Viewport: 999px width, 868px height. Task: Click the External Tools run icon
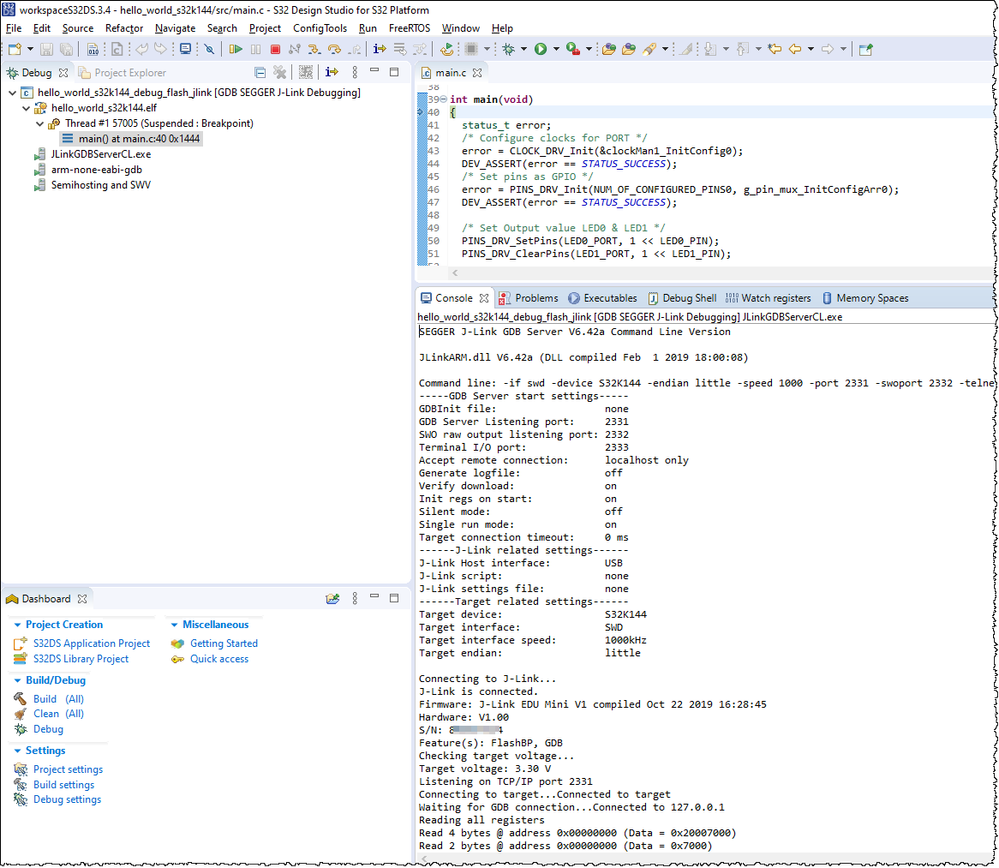click(x=573, y=49)
